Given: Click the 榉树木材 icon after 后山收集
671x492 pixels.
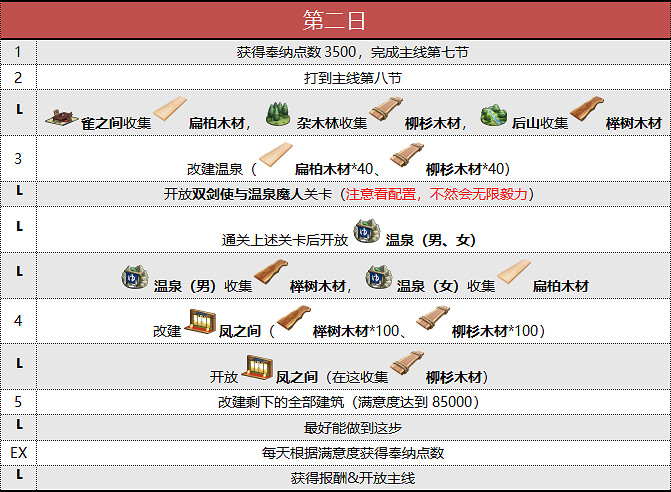Looking at the screenshot, I should pyautogui.click(x=587, y=109).
